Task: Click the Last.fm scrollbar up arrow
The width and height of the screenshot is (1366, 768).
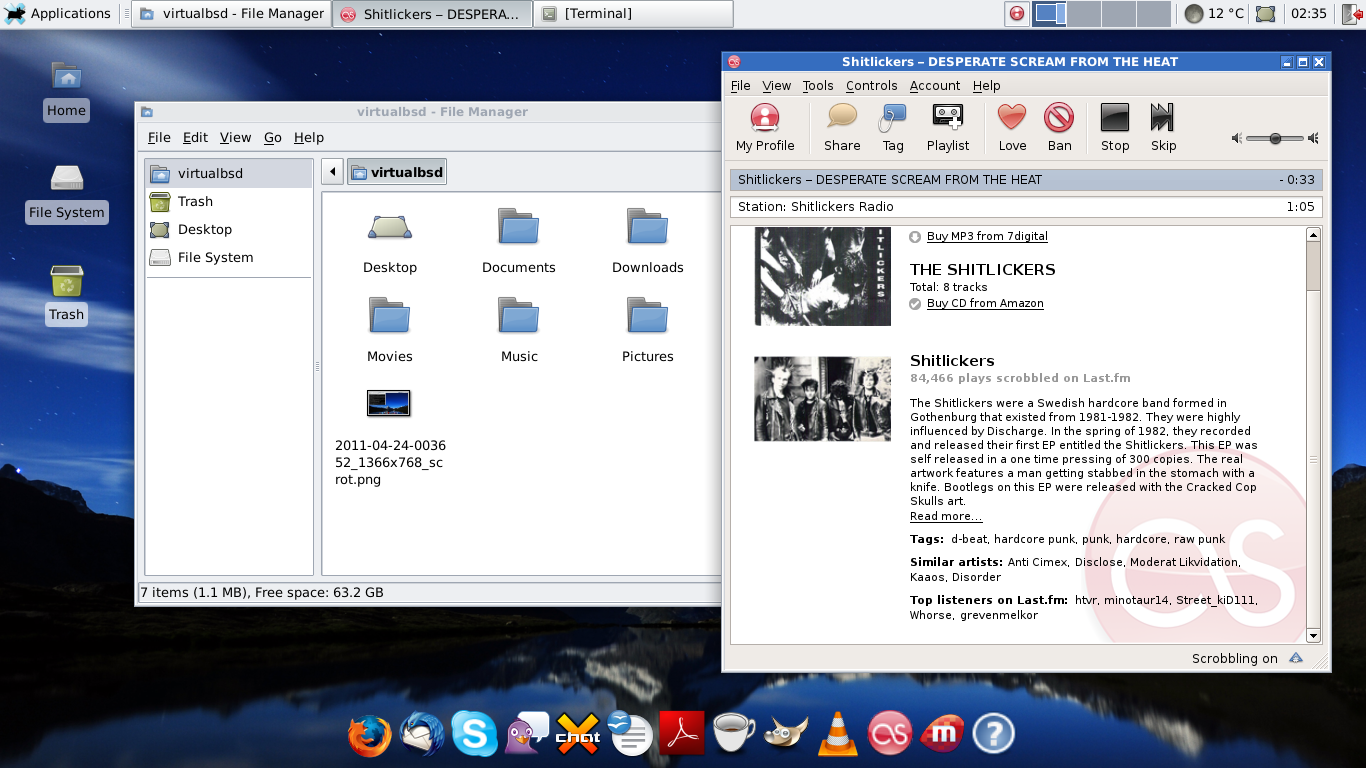Action: 1313,235
